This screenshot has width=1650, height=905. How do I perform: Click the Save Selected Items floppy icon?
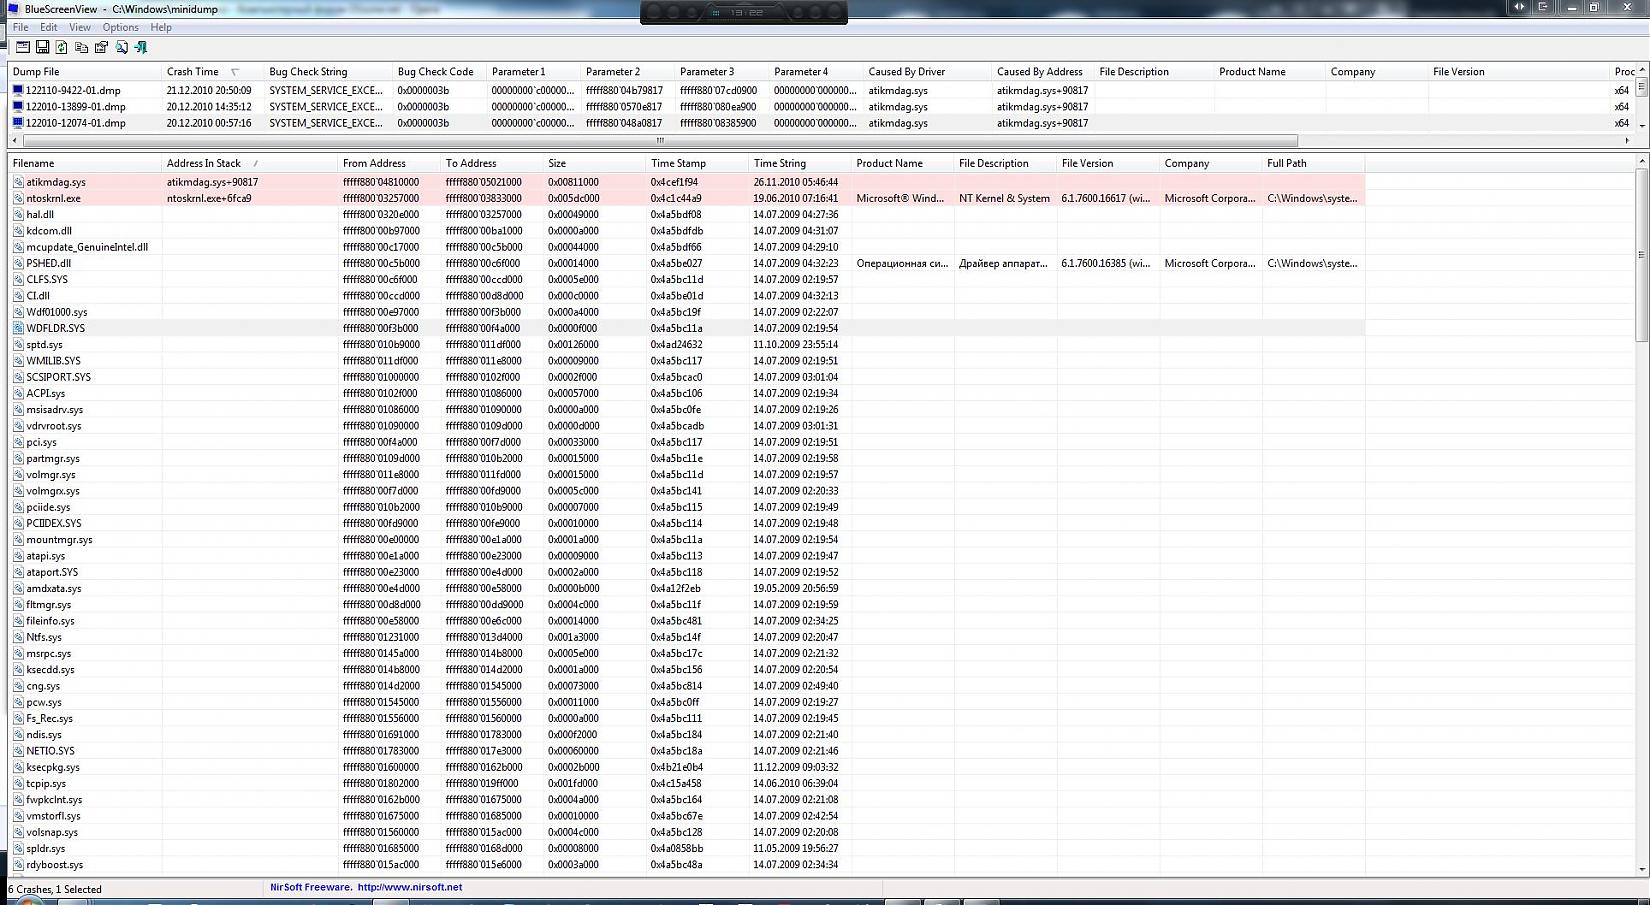point(42,47)
